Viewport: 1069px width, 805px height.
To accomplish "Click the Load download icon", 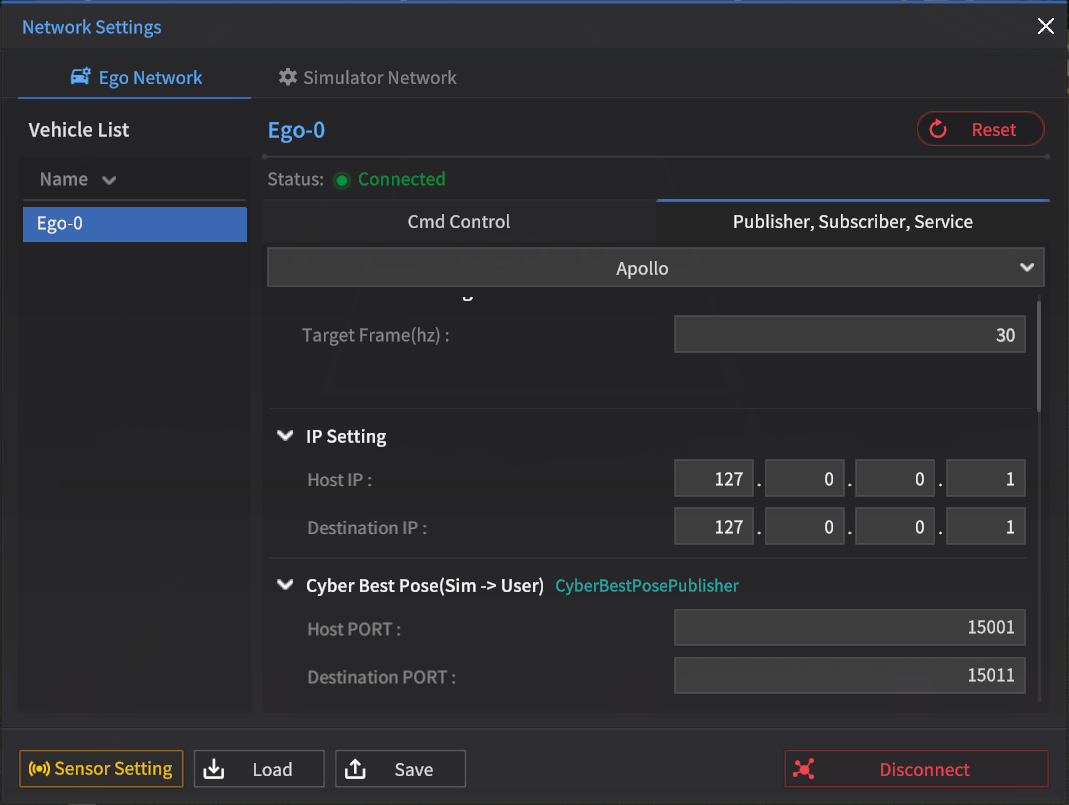I will (x=214, y=769).
